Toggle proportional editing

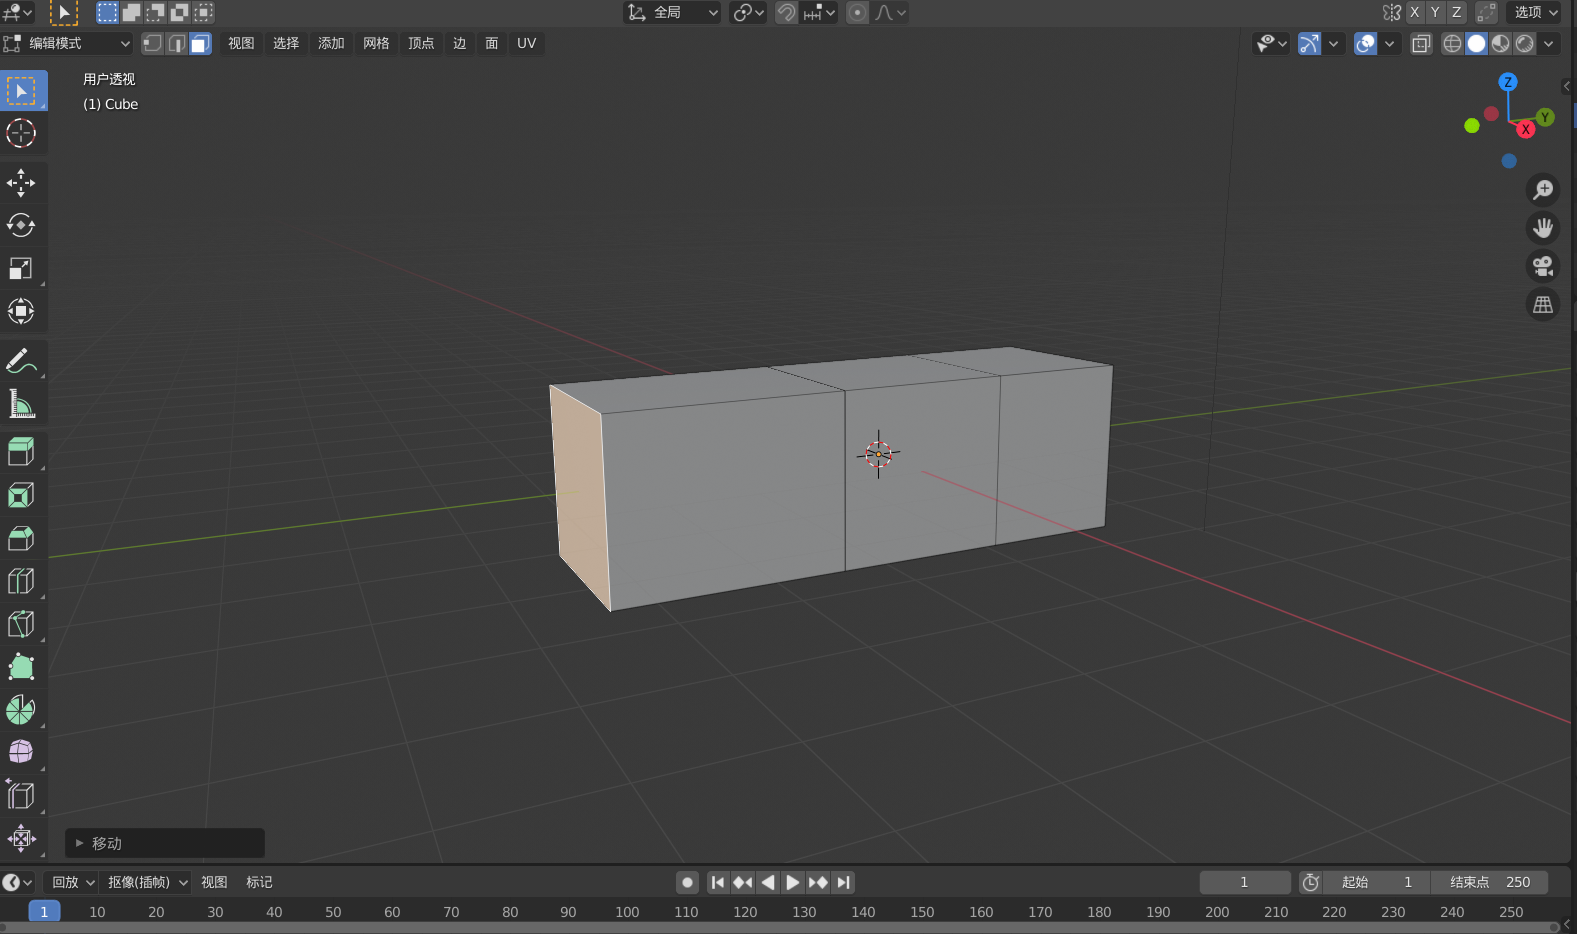pyautogui.click(x=857, y=12)
